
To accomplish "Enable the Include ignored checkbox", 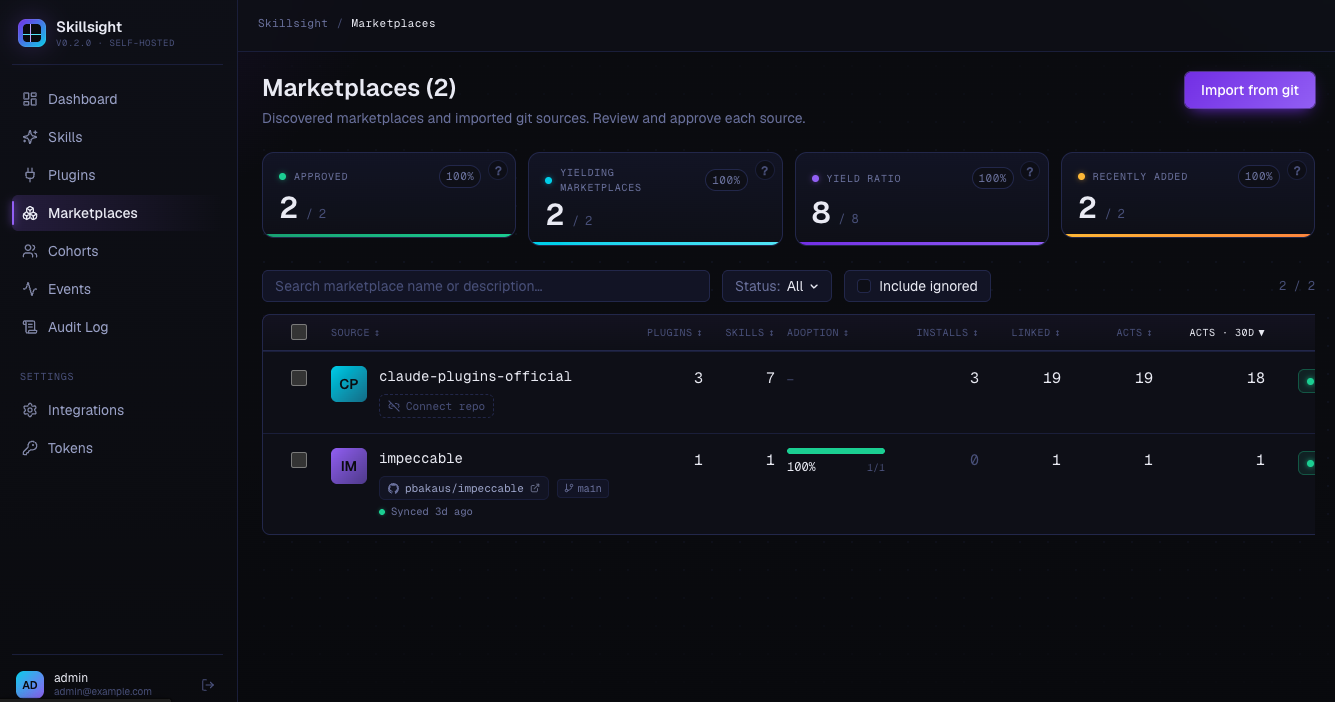I will (x=864, y=286).
